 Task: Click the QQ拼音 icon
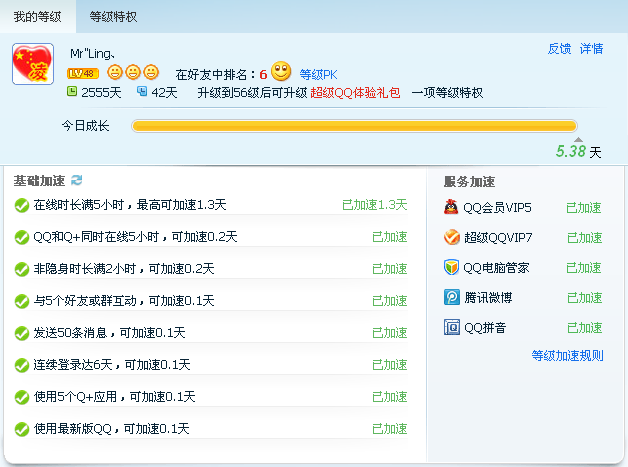tap(451, 327)
